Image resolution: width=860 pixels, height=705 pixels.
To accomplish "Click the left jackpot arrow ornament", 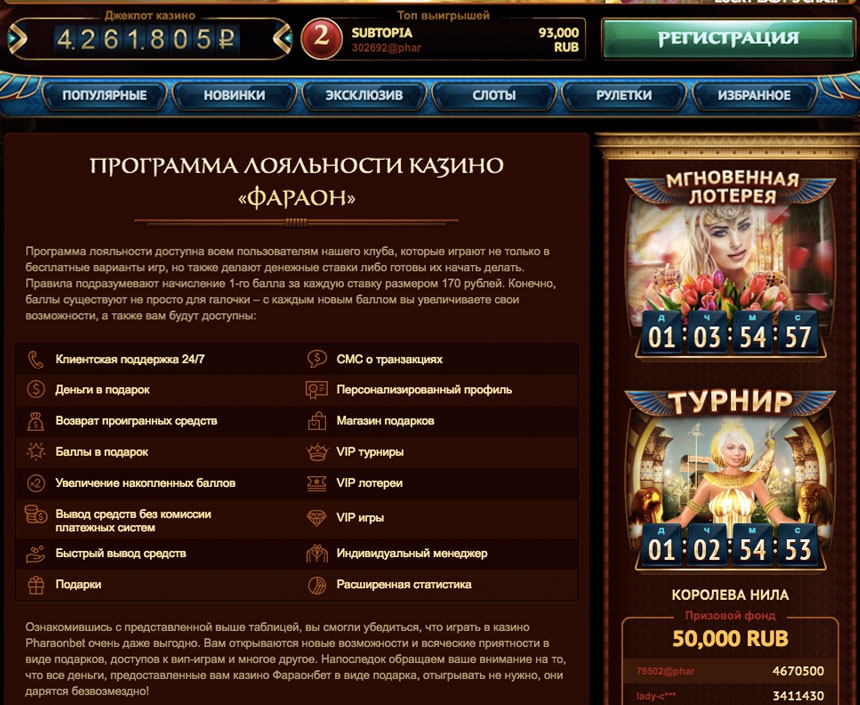I will (17, 38).
